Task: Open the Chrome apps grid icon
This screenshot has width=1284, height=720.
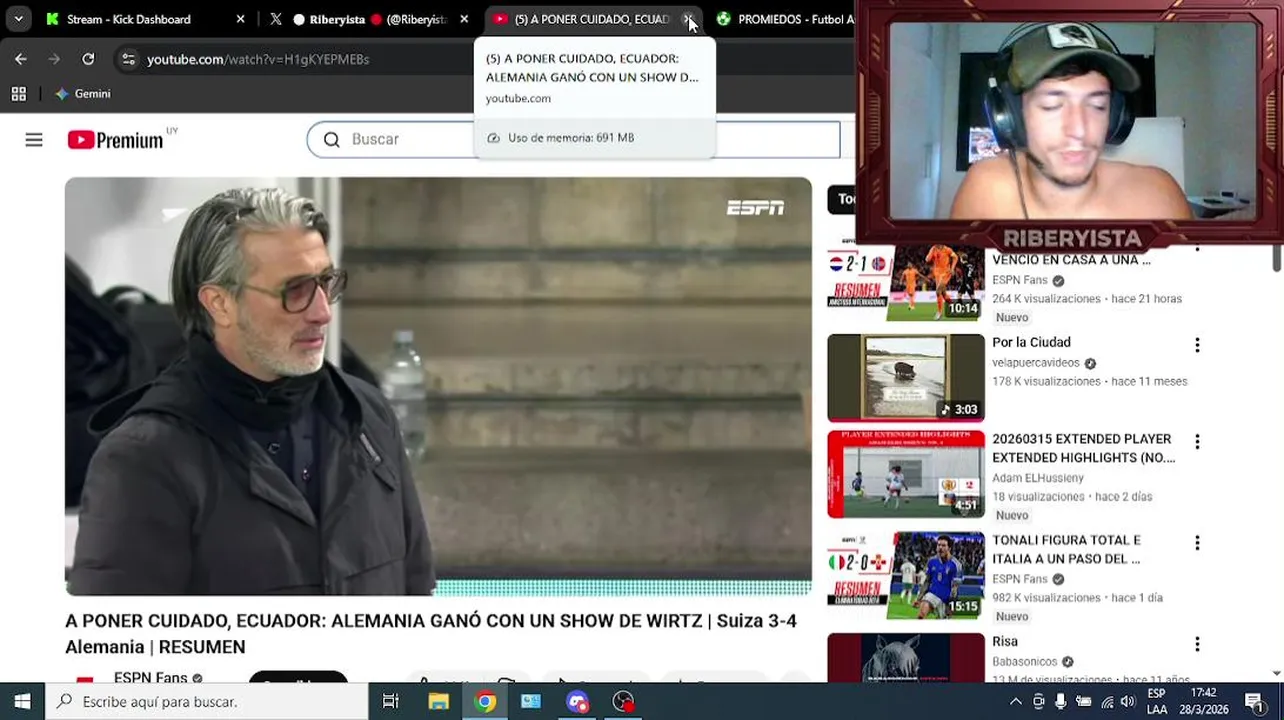Action: coord(18,94)
